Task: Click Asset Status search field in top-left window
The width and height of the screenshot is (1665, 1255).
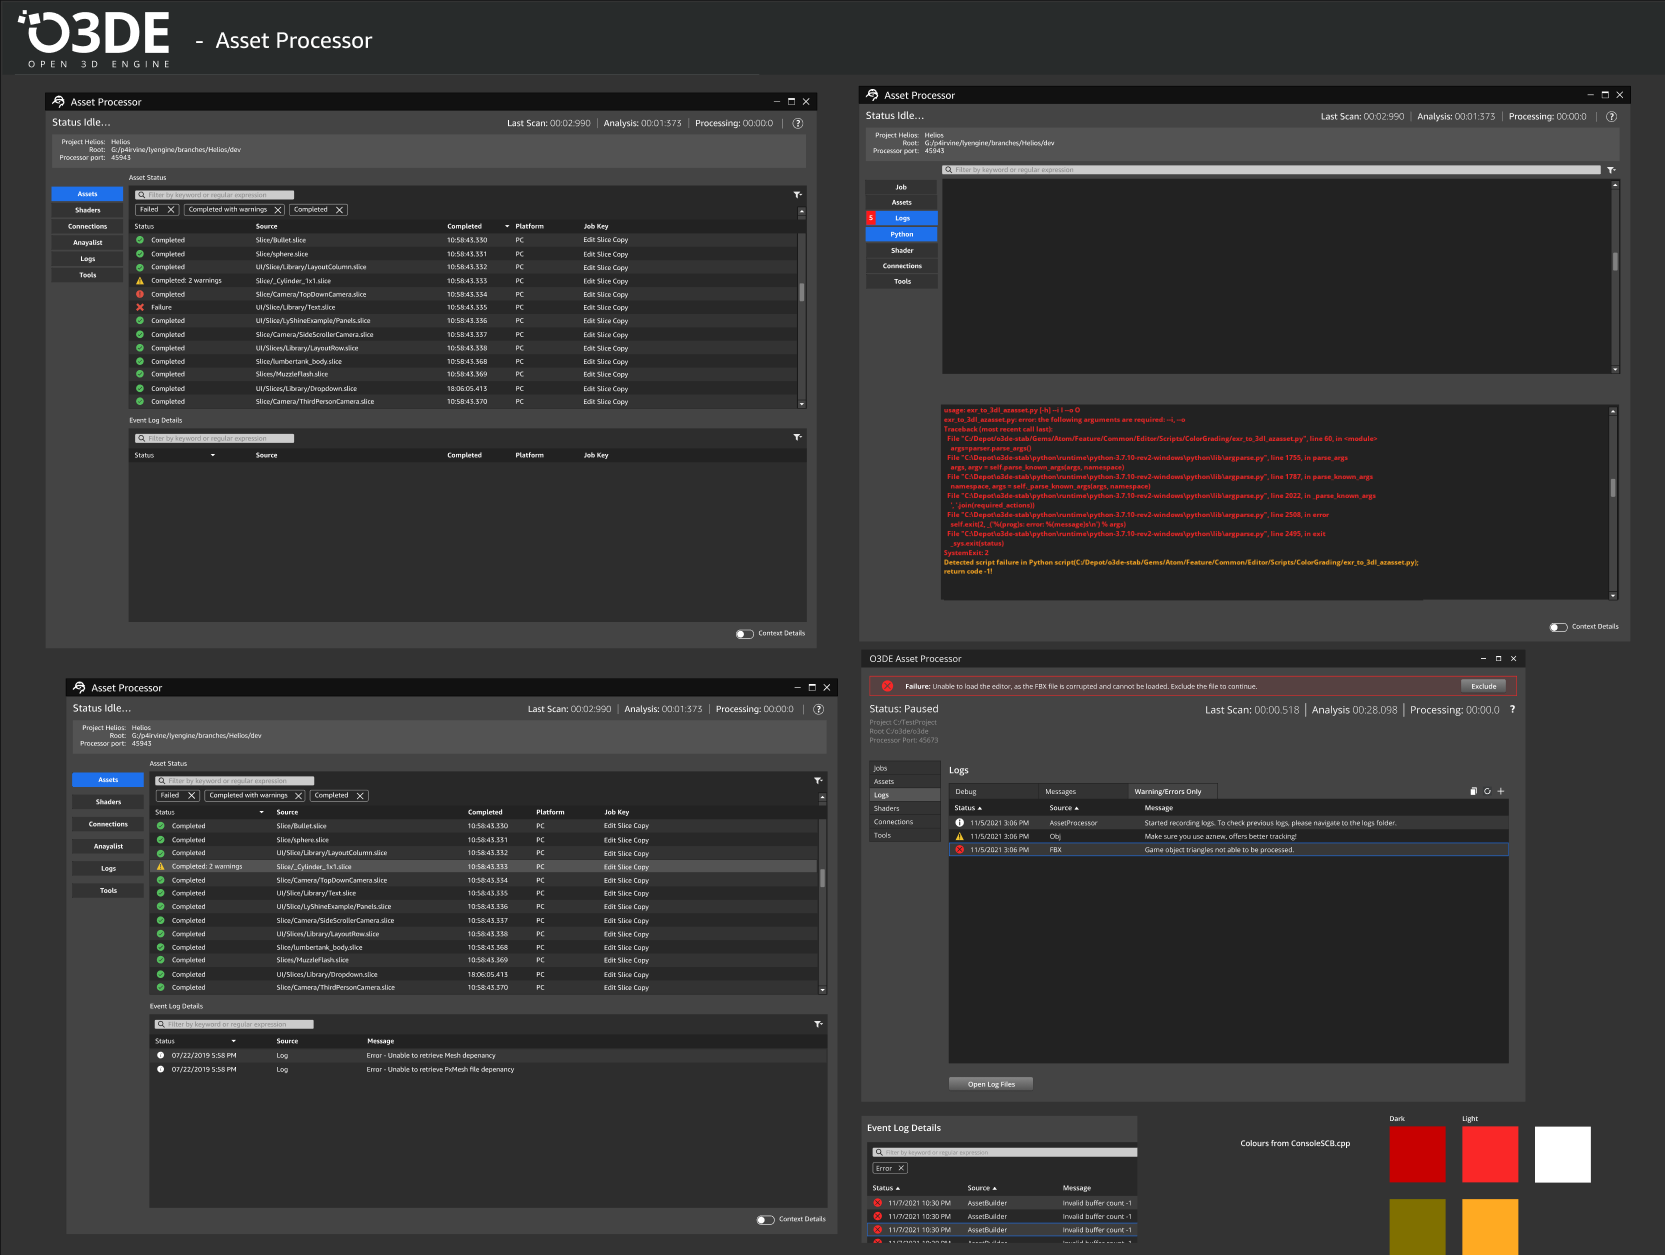Action: click(x=215, y=195)
